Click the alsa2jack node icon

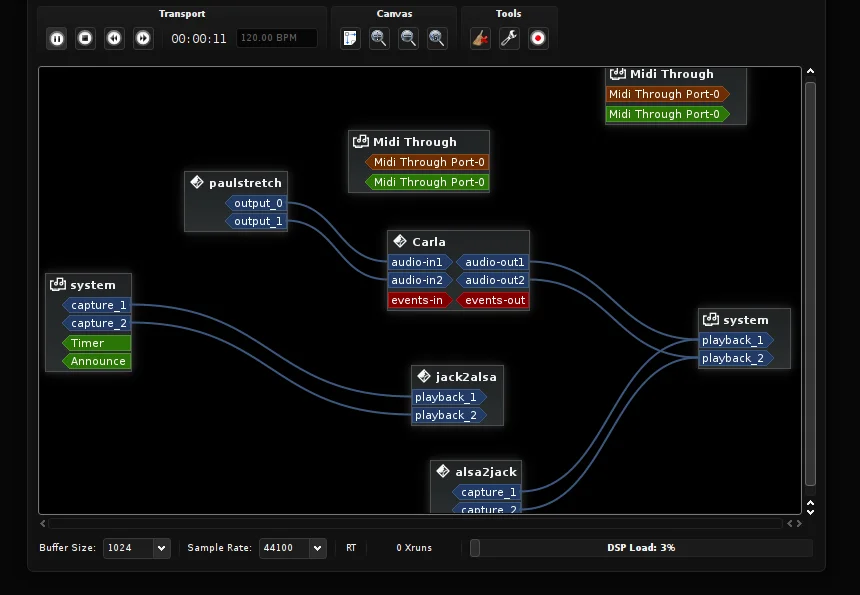(443, 471)
